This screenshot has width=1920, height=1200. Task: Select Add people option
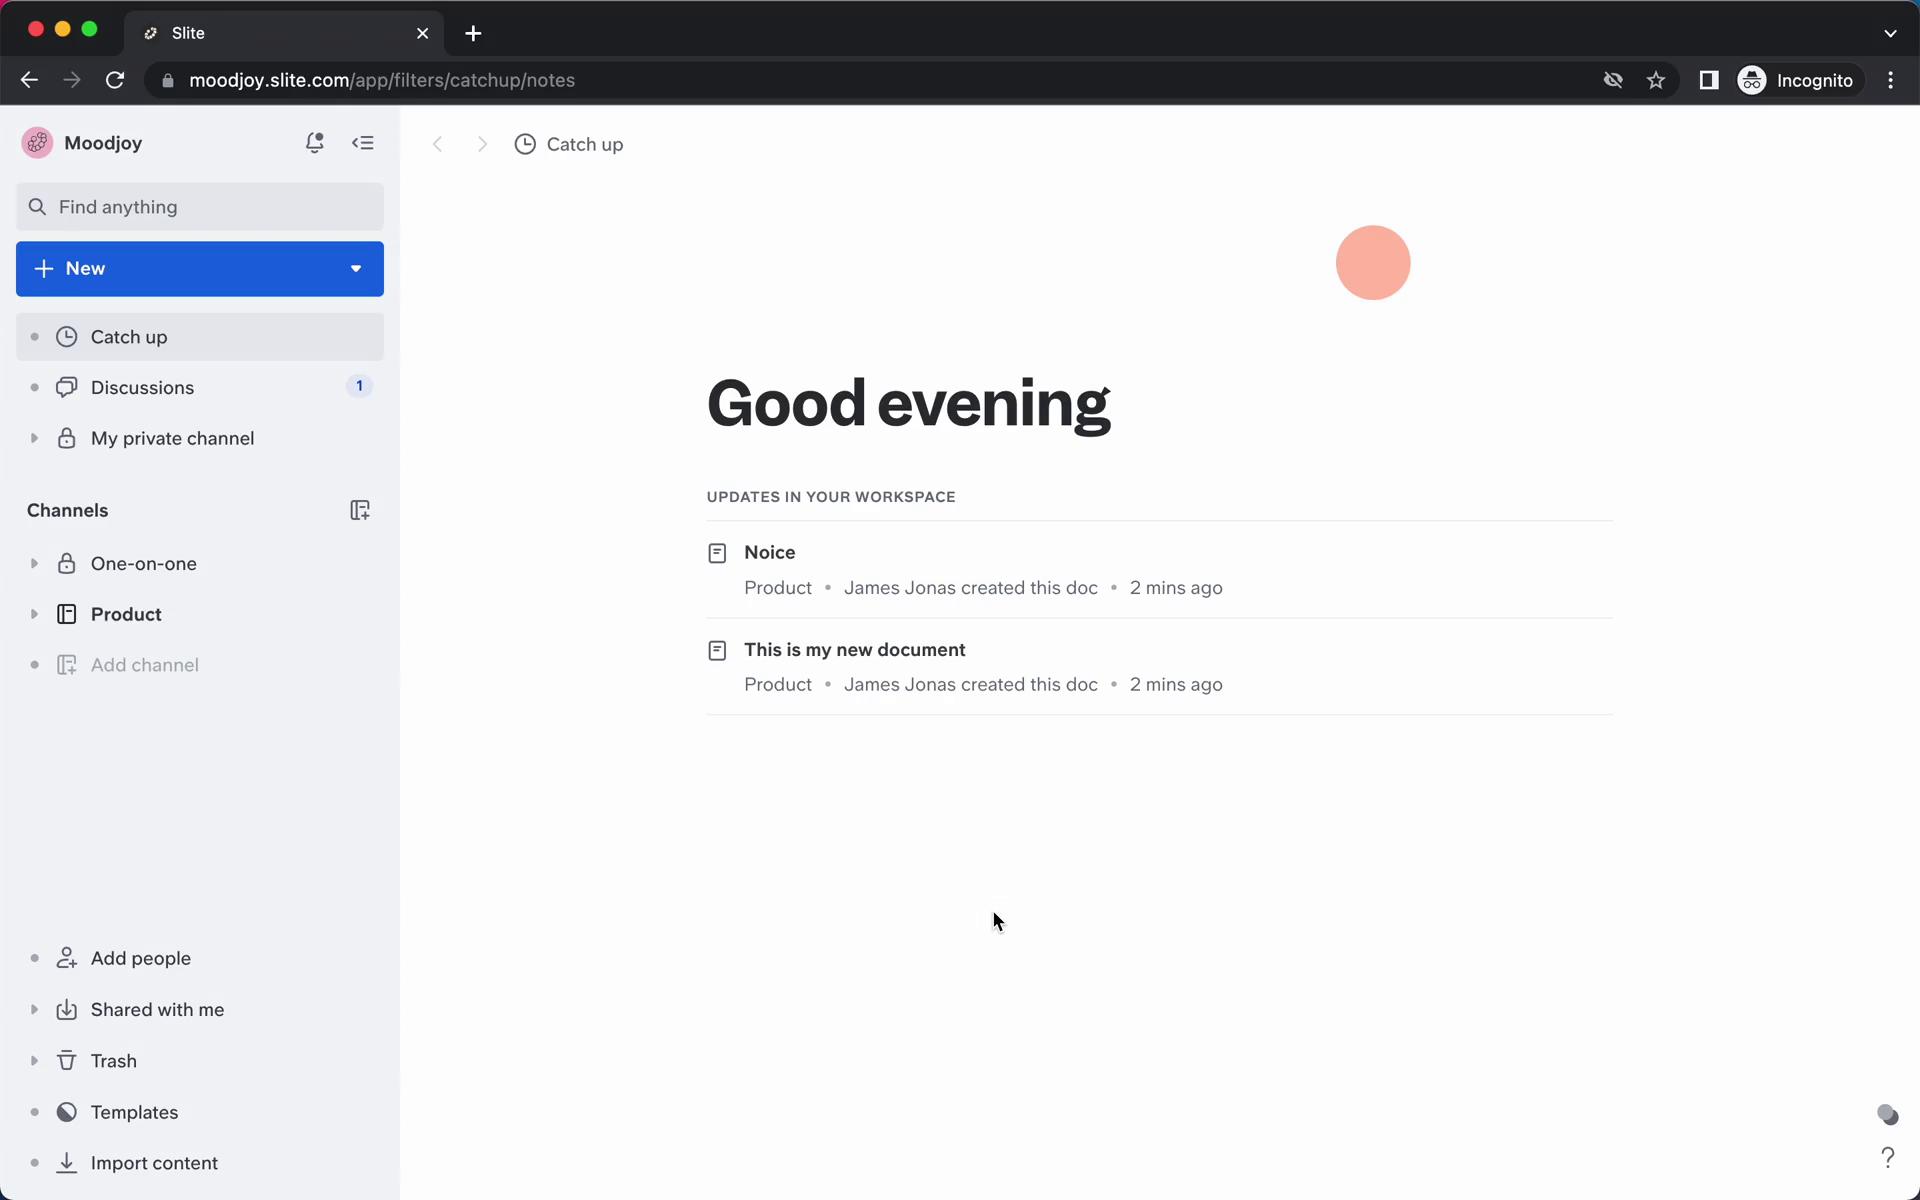click(x=142, y=957)
